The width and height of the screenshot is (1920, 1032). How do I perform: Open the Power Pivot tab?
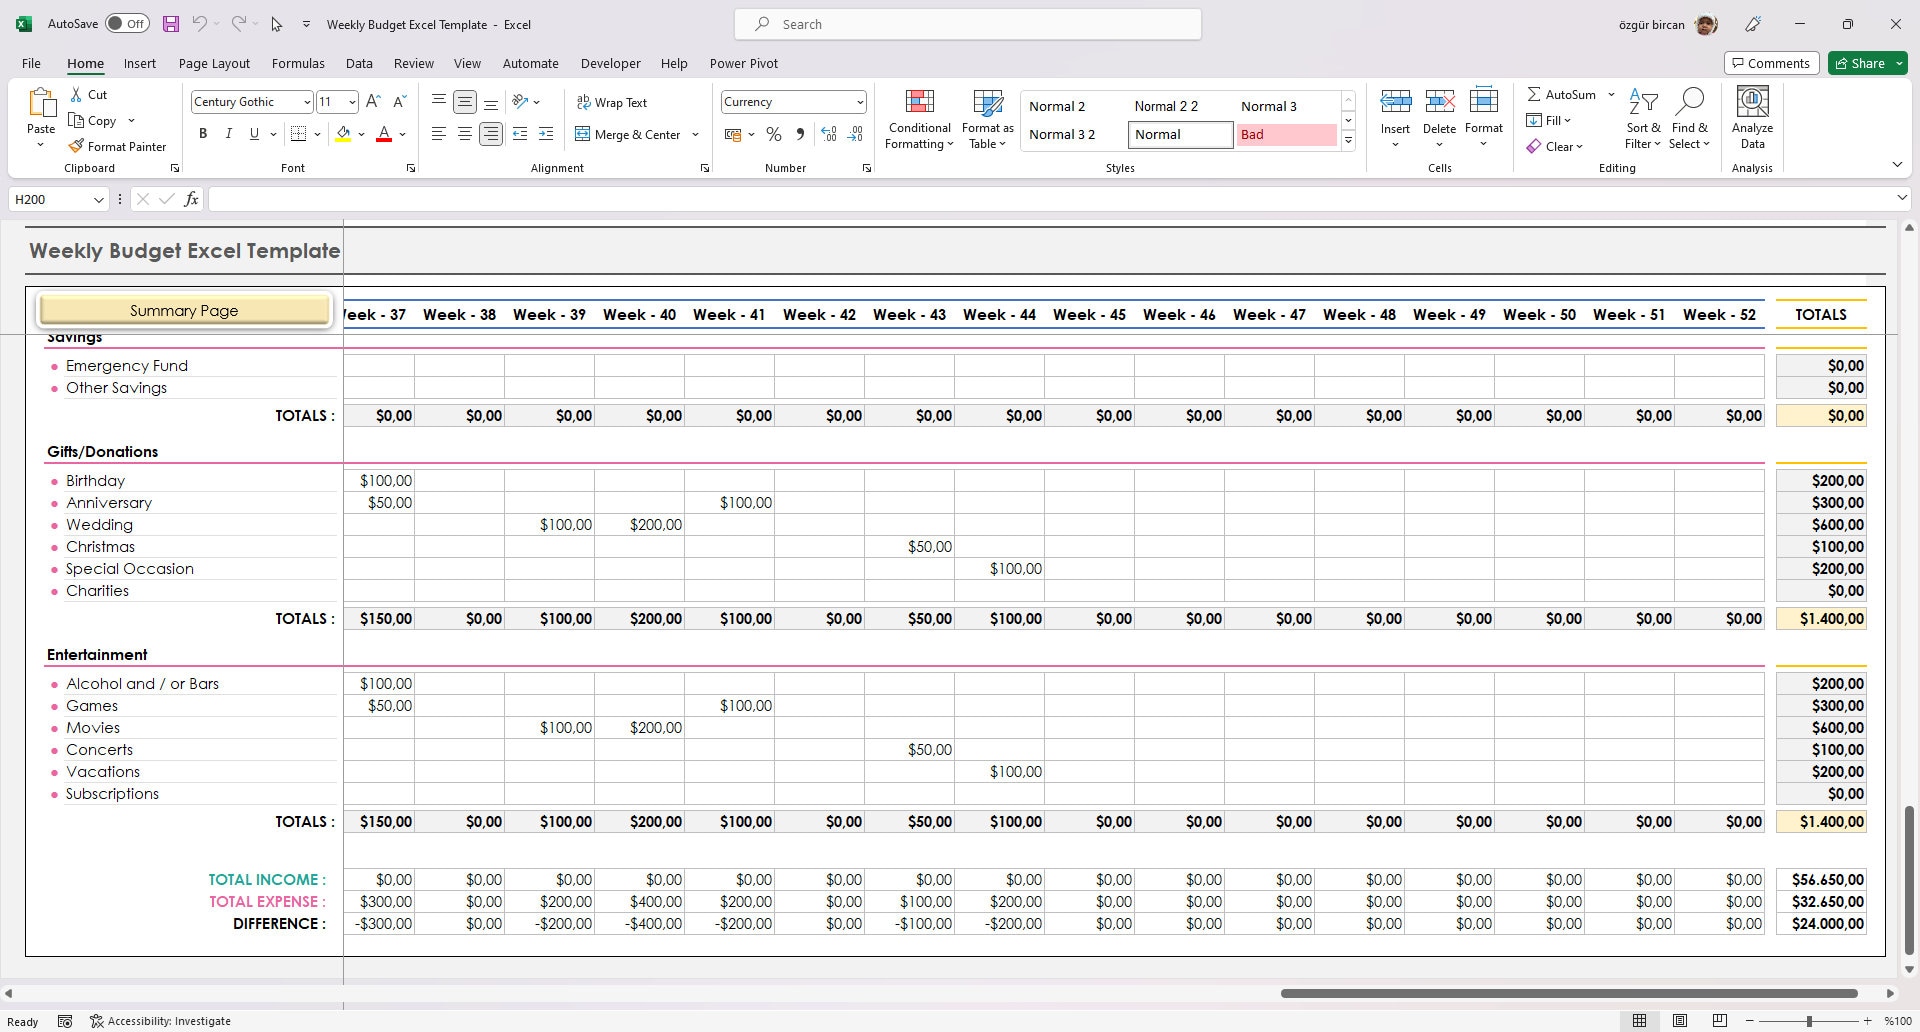743,63
